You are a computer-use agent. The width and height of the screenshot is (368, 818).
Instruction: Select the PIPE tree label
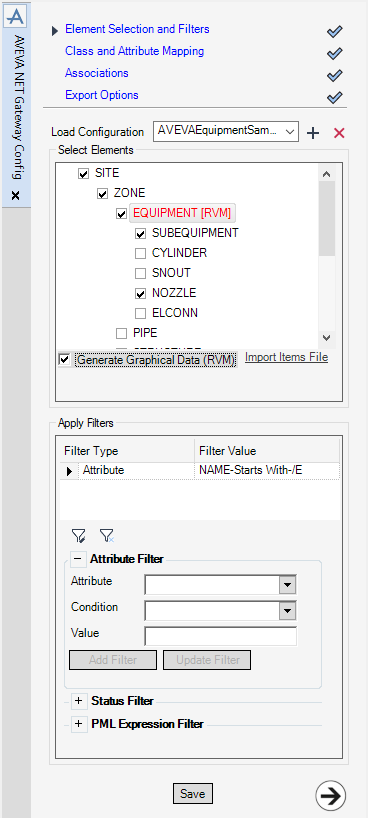coord(145,333)
